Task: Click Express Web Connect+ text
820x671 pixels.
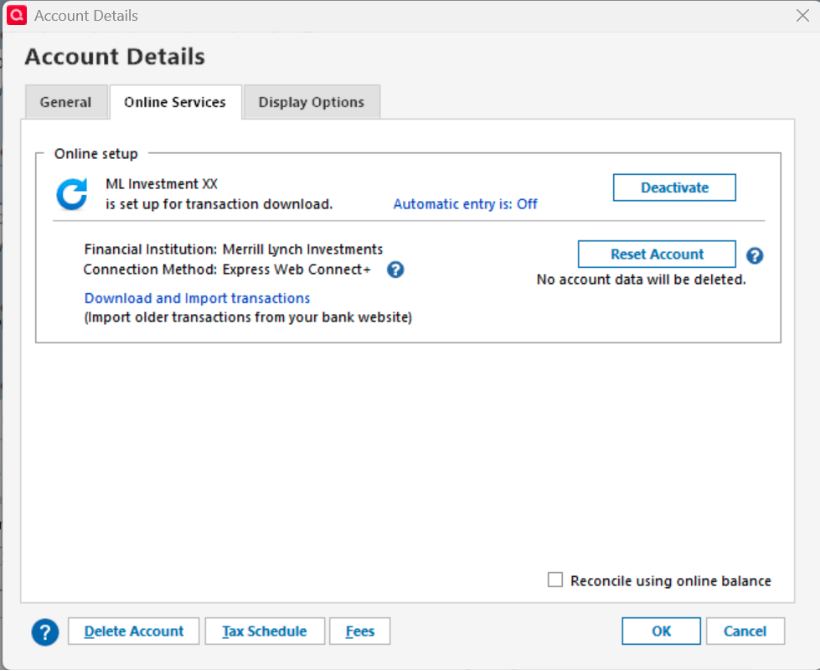Action: 297,270
